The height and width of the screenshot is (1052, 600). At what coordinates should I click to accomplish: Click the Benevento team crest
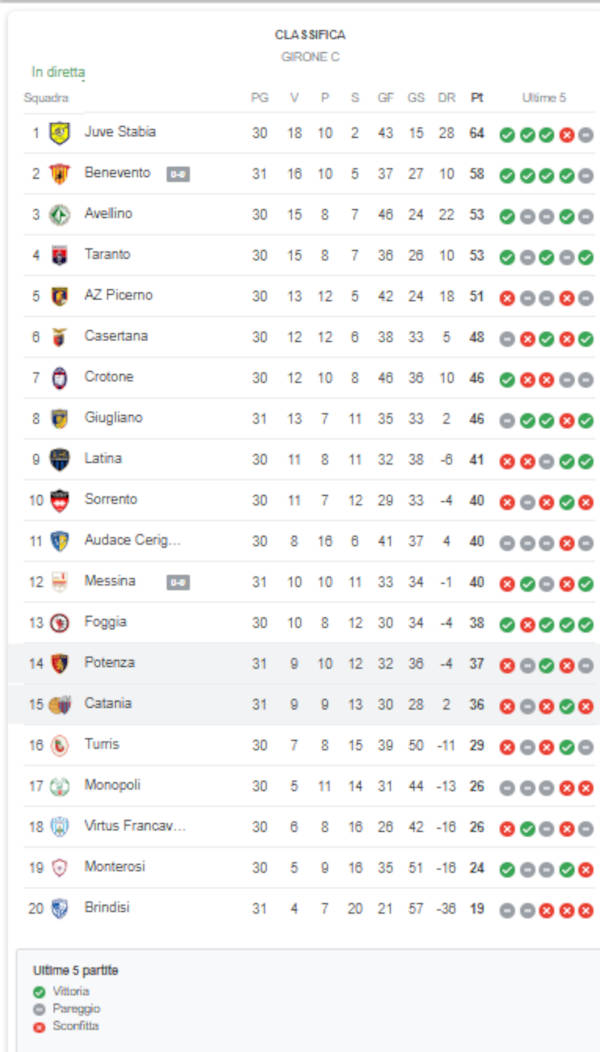pos(60,174)
